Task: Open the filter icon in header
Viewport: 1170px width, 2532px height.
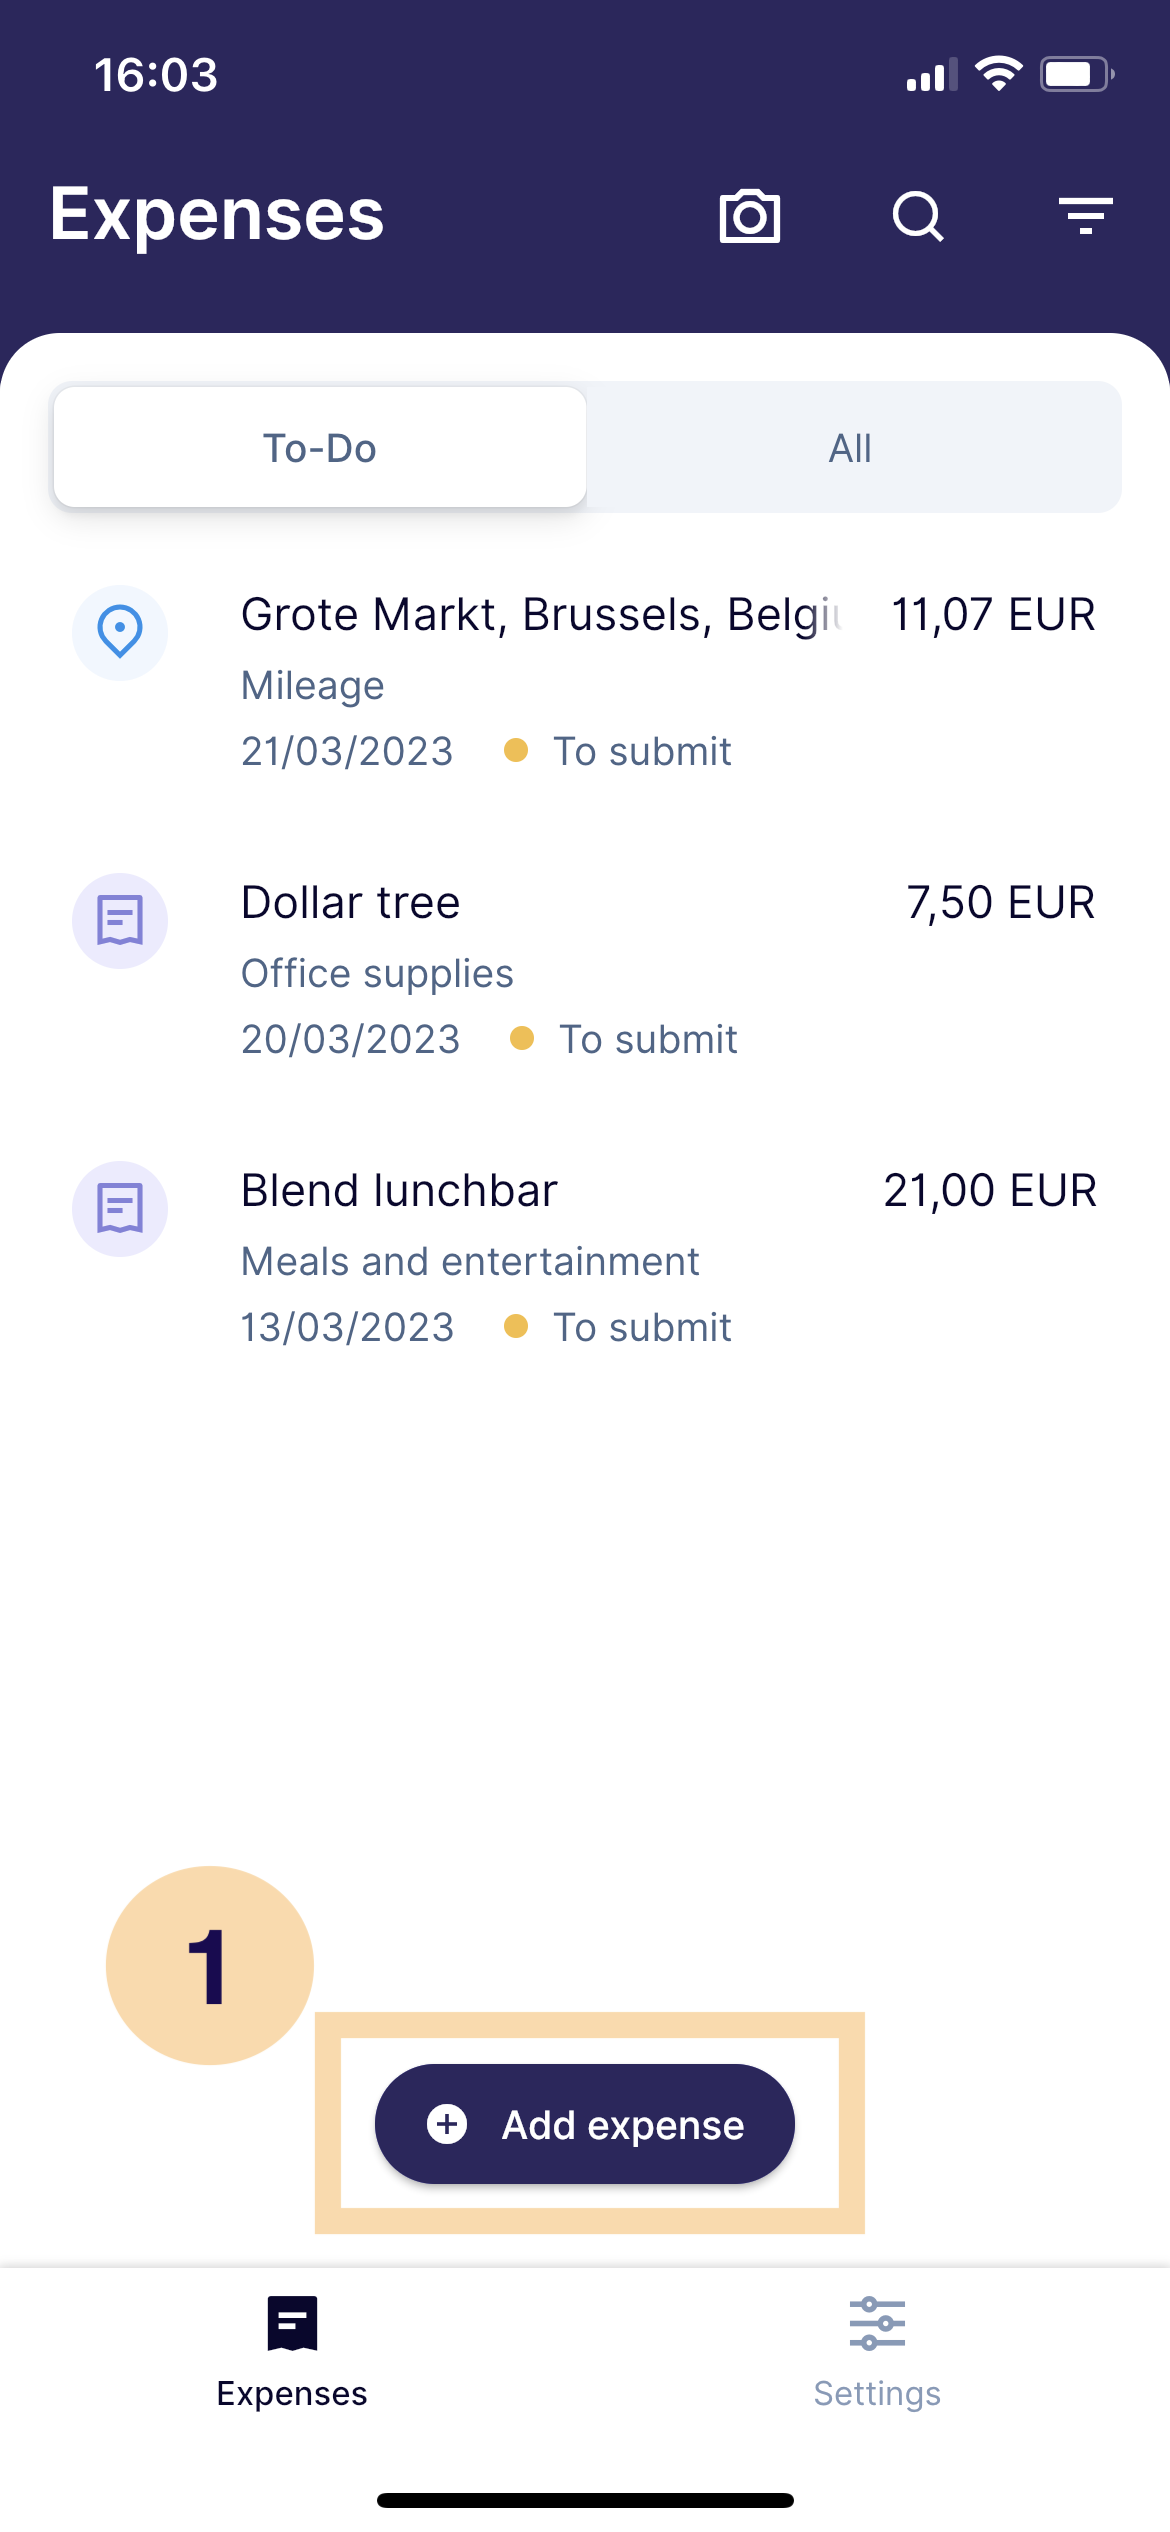Action: [1085, 216]
